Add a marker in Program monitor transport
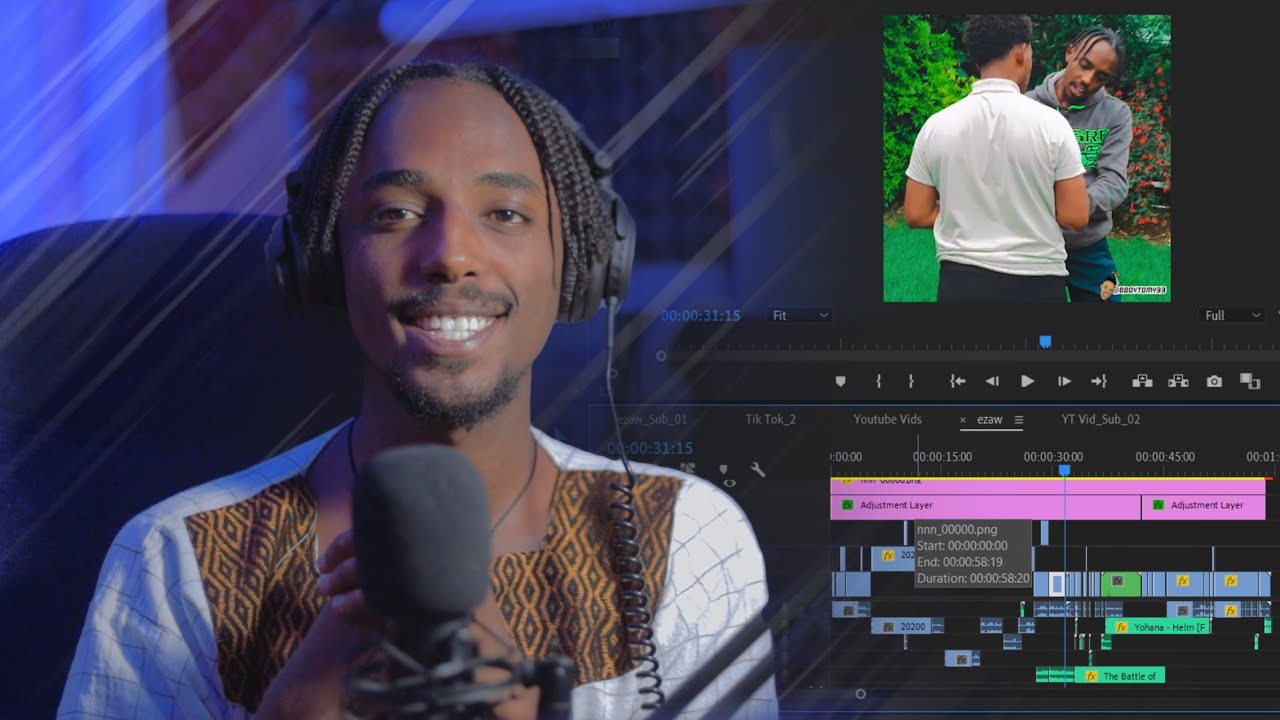Image resolution: width=1280 pixels, height=720 pixels. [x=840, y=381]
